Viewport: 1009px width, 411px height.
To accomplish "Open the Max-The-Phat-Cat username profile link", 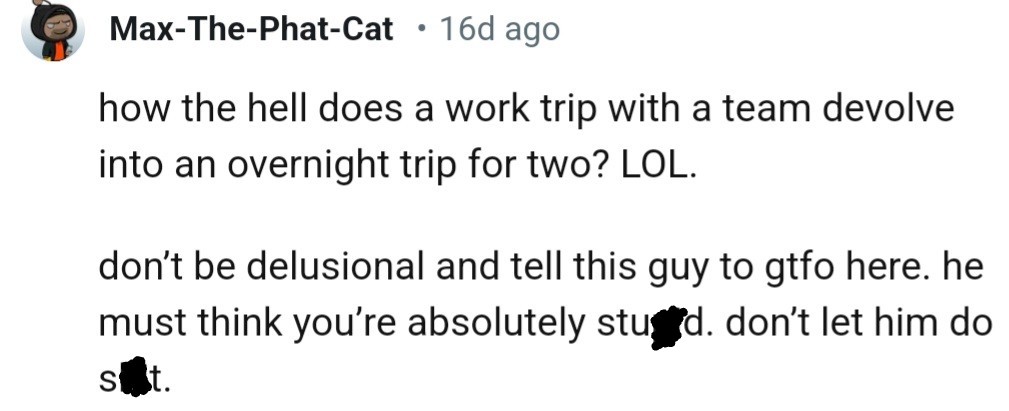I will coord(251,30).
